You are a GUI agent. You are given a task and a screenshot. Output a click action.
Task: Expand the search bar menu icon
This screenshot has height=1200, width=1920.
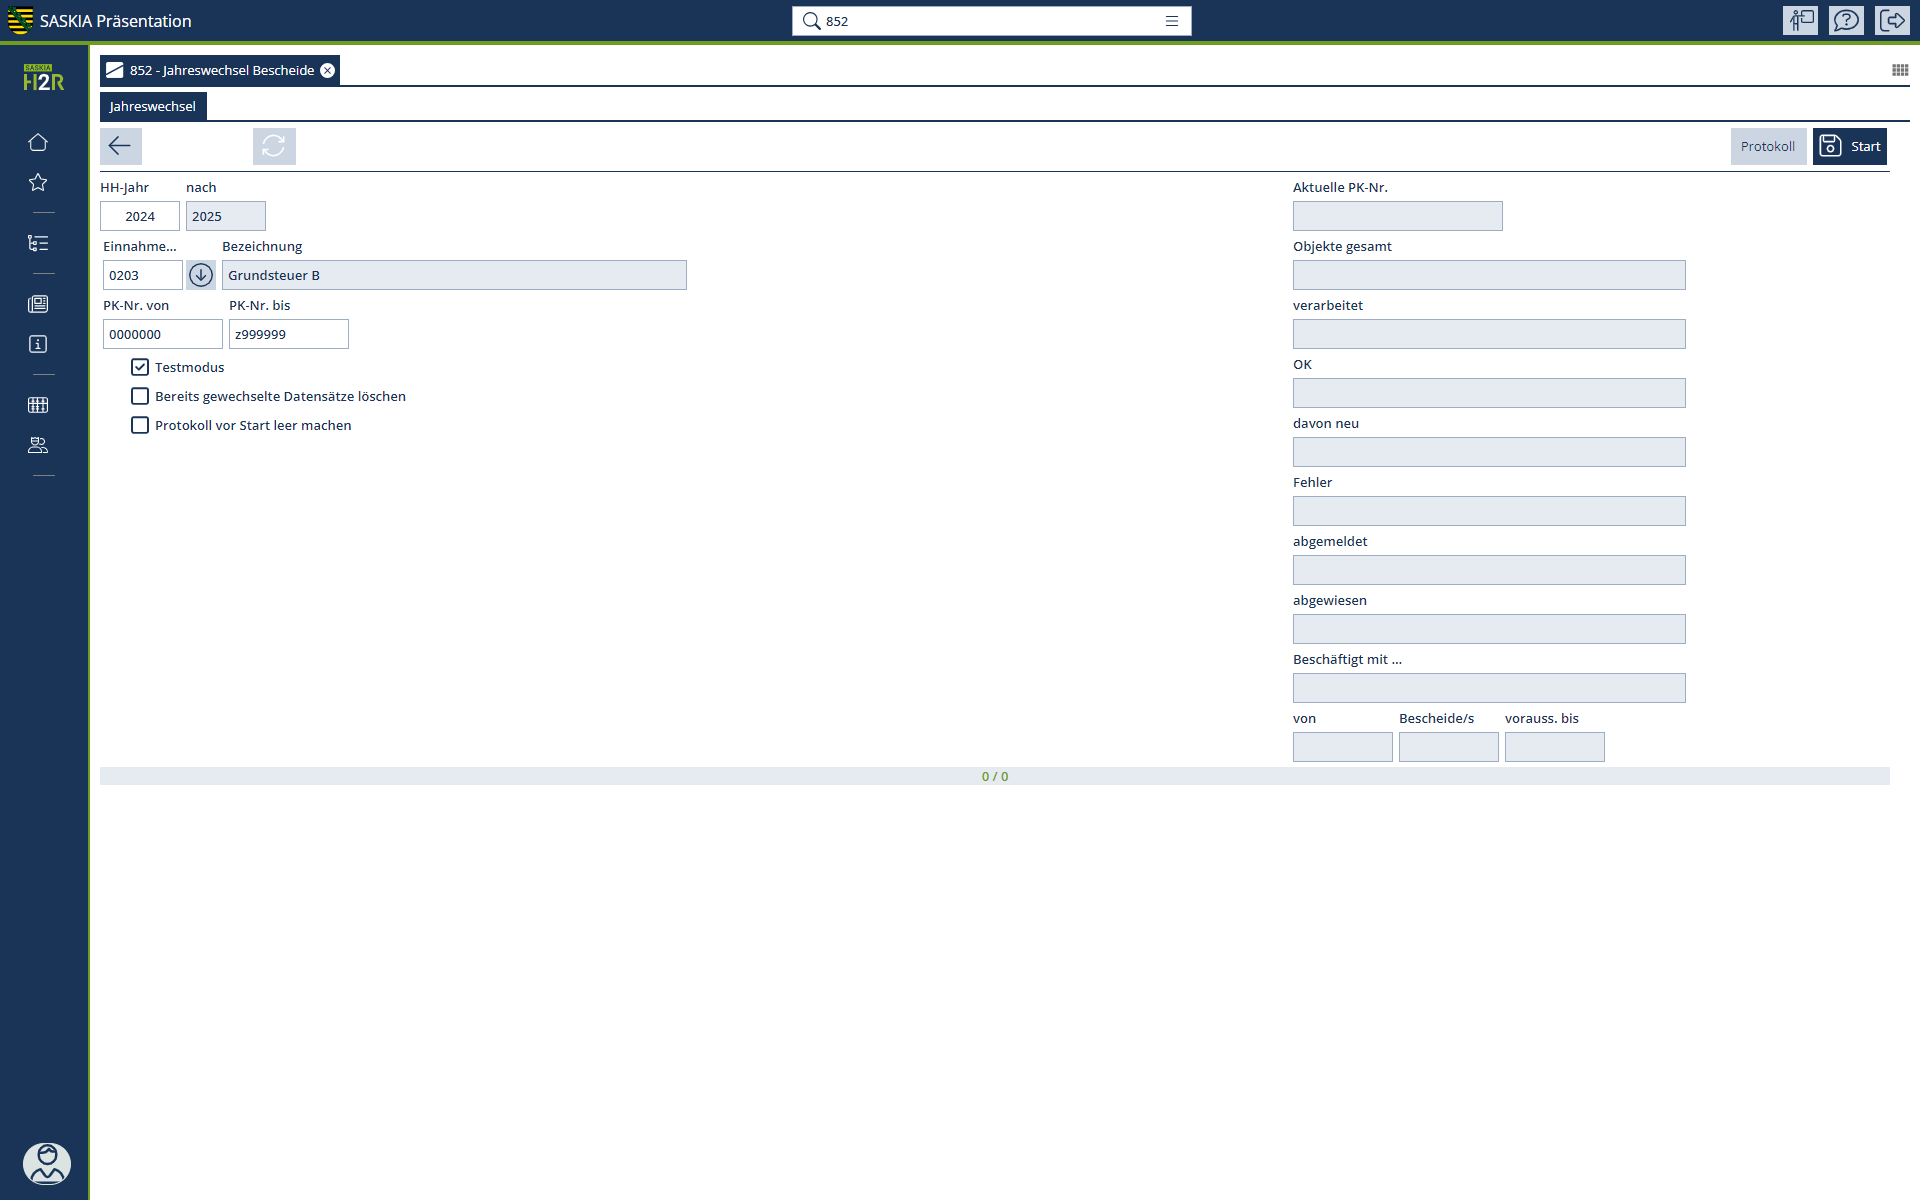(x=1172, y=21)
